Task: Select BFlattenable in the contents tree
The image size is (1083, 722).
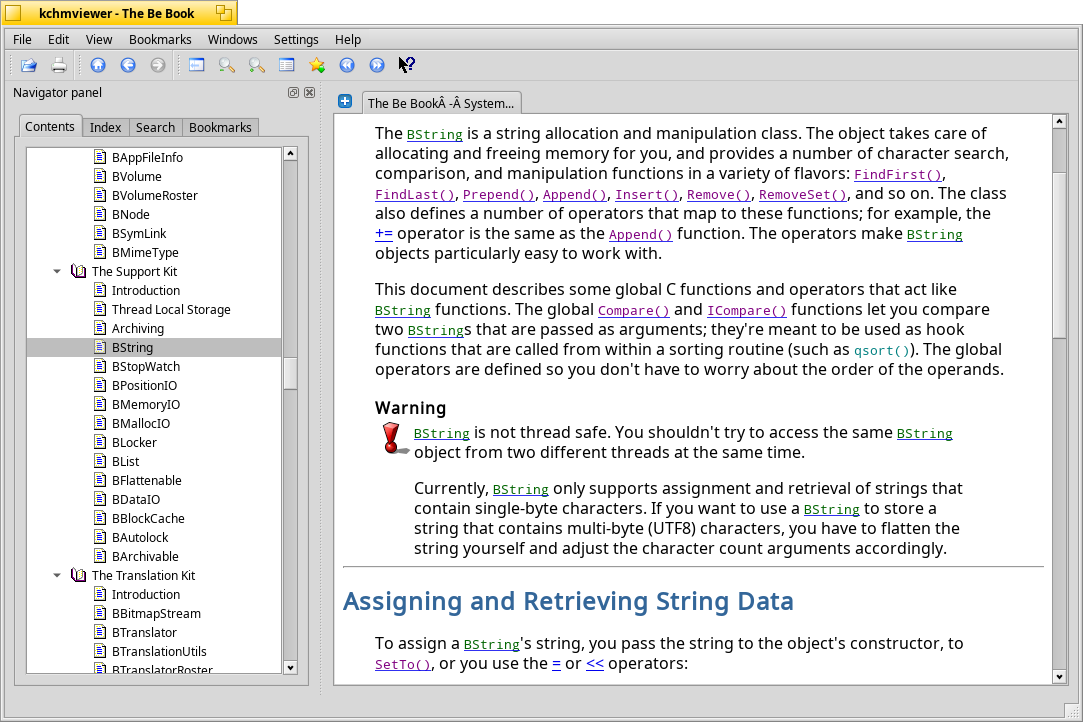Action: click(x=146, y=481)
